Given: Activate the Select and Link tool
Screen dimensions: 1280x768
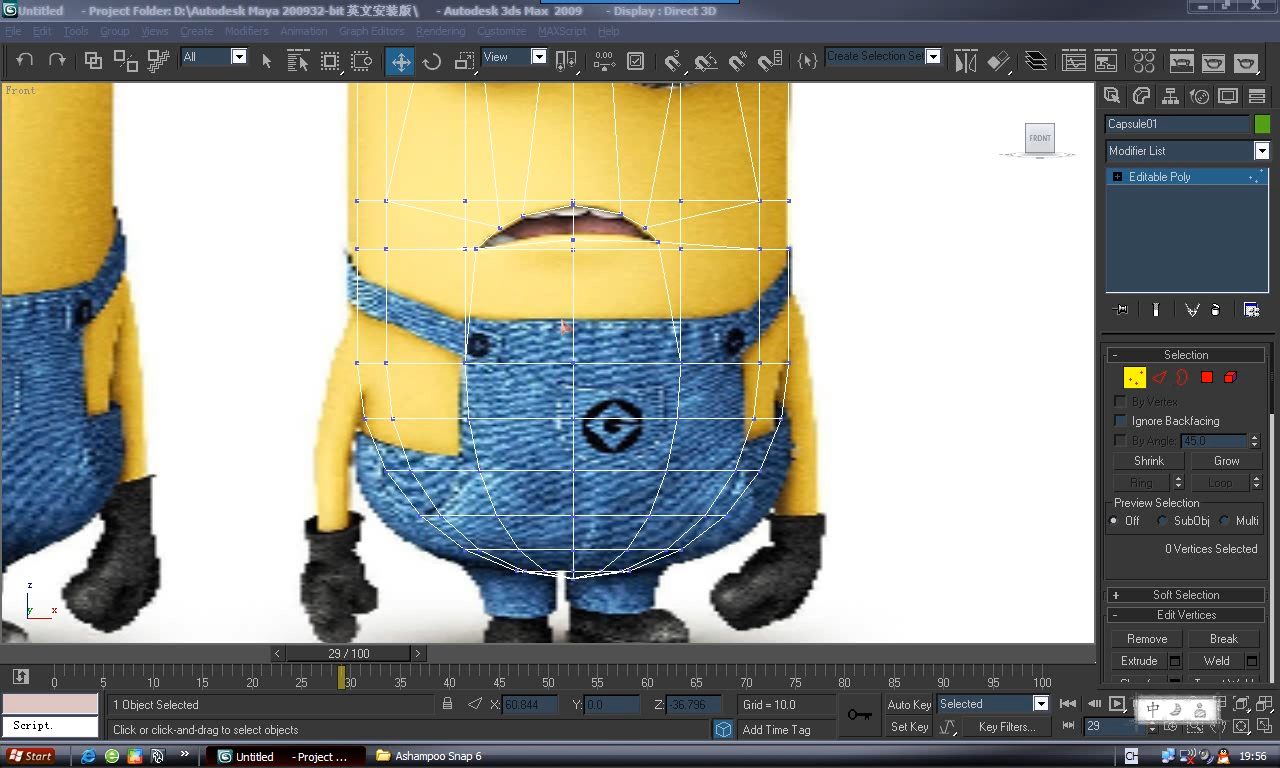Looking at the screenshot, I should coord(93,60).
